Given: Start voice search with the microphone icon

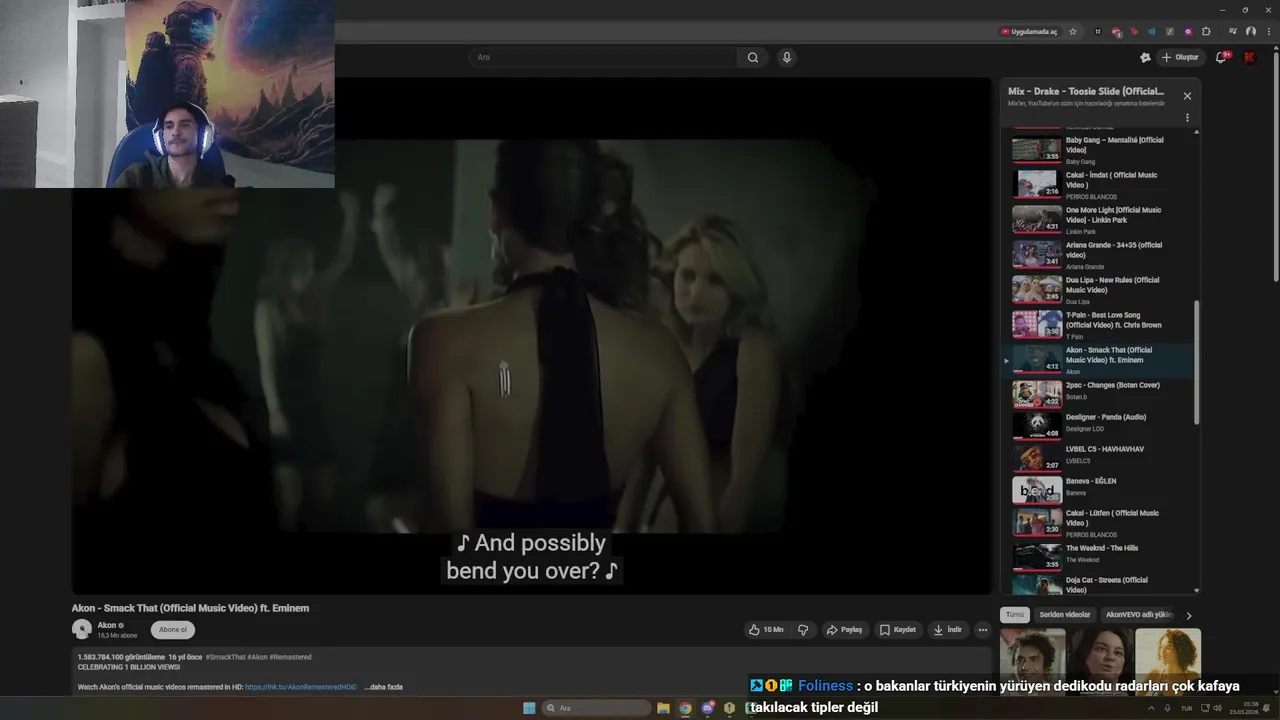Looking at the screenshot, I should click(787, 57).
